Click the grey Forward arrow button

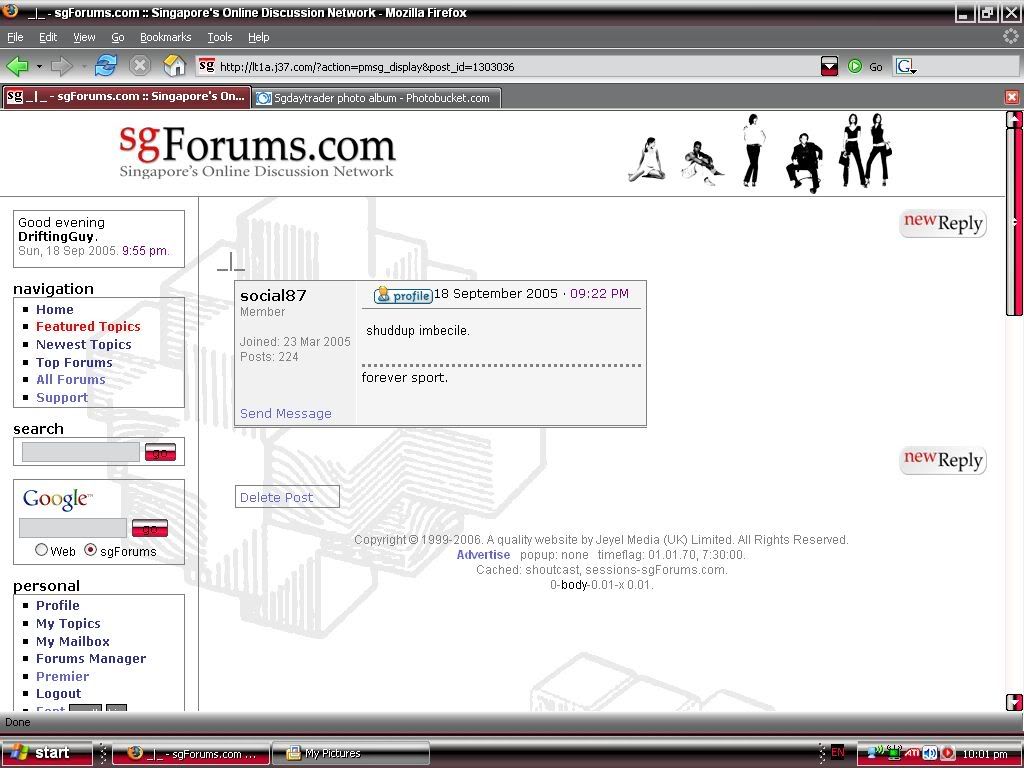point(61,66)
